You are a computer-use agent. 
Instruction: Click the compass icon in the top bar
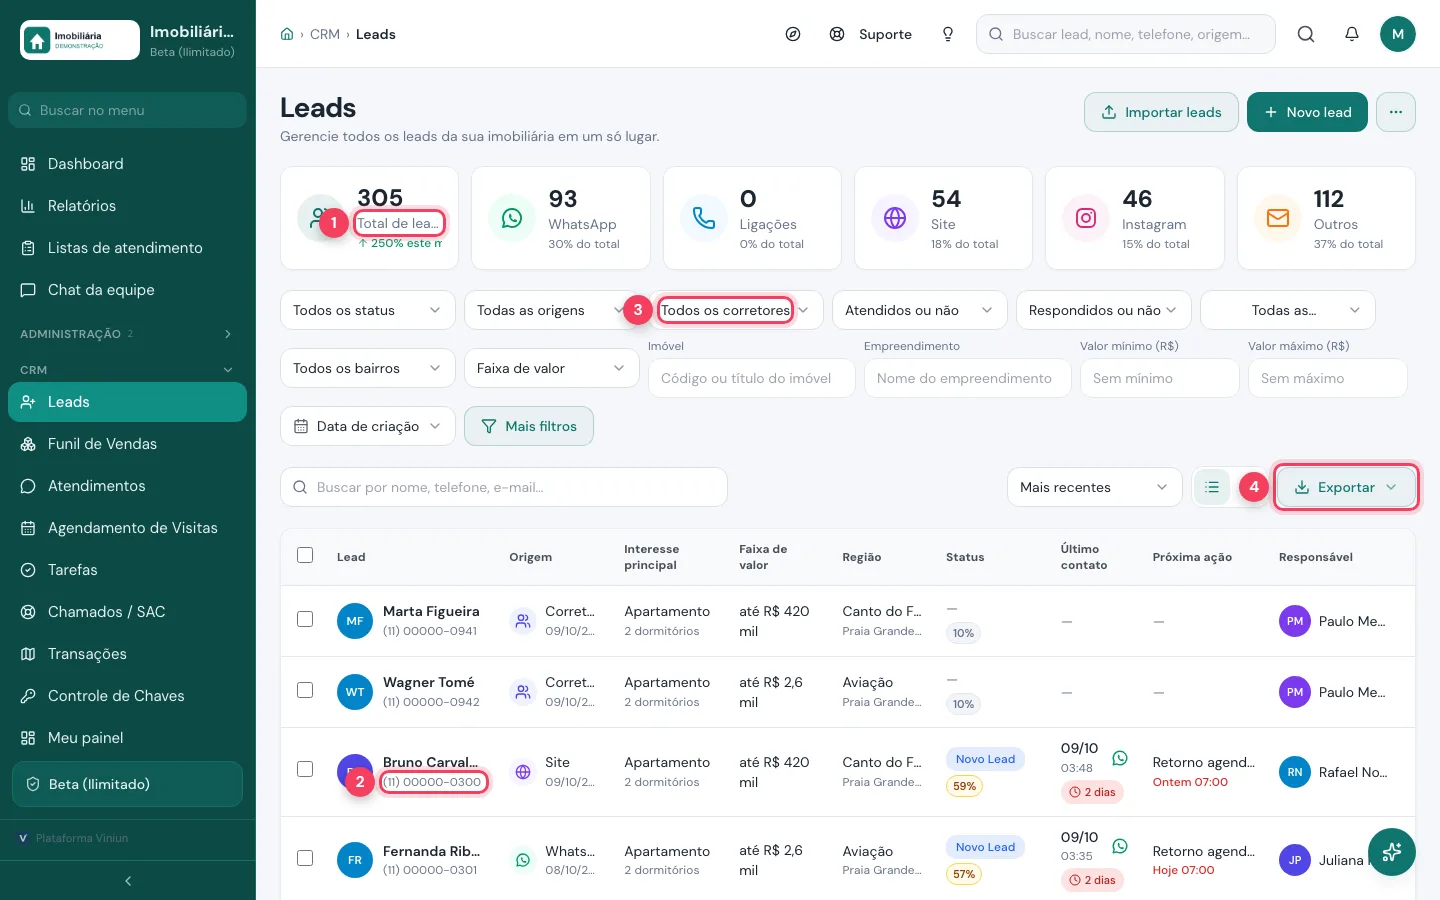coord(793,34)
